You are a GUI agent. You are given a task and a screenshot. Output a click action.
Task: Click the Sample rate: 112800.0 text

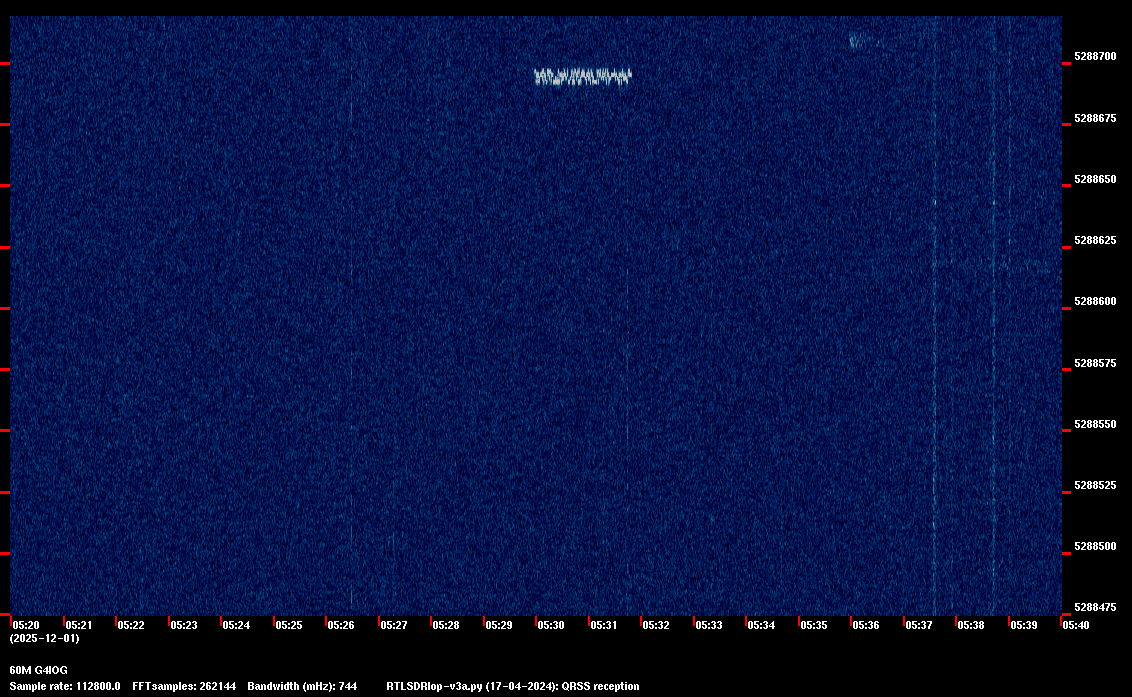[x=65, y=686]
